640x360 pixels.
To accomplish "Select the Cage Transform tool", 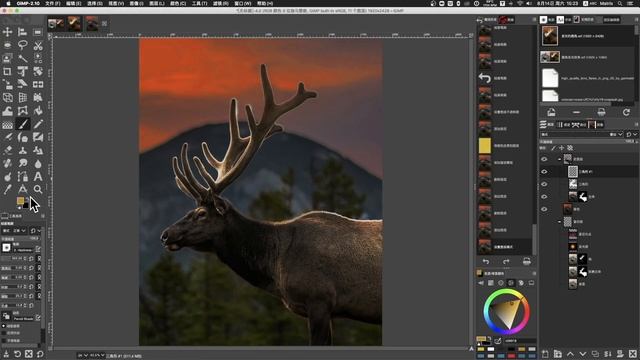I will tap(22, 111).
